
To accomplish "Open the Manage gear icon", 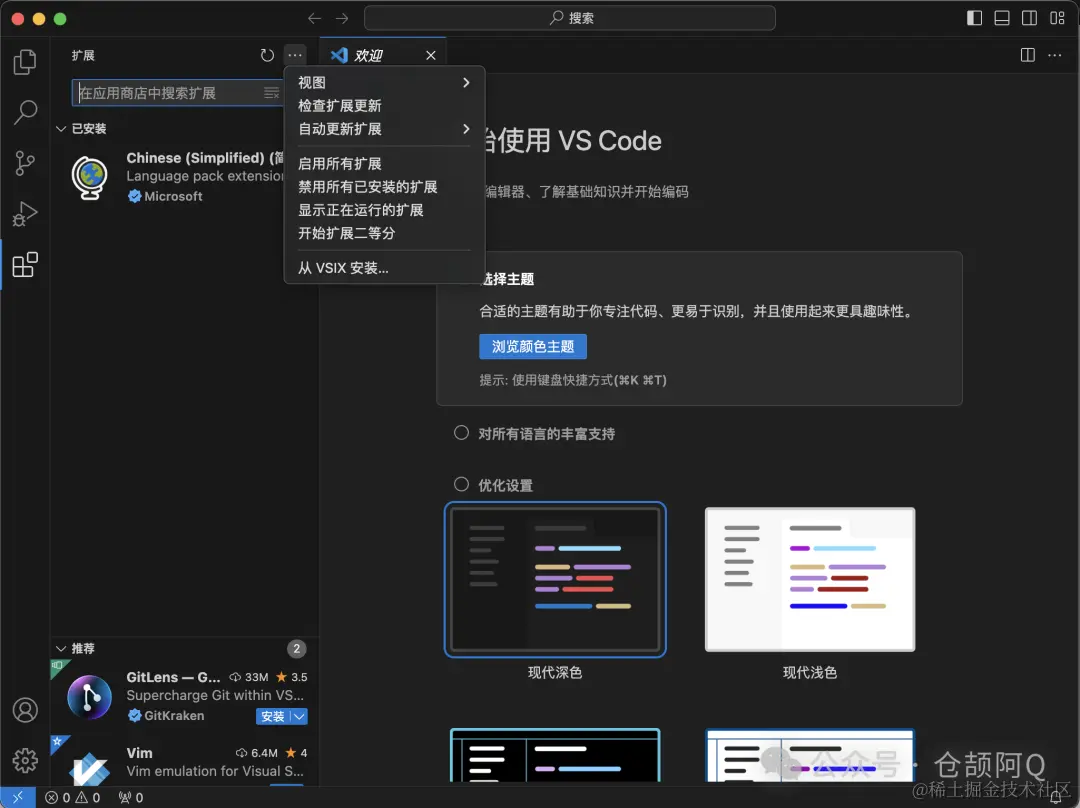I will pyautogui.click(x=25, y=760).
